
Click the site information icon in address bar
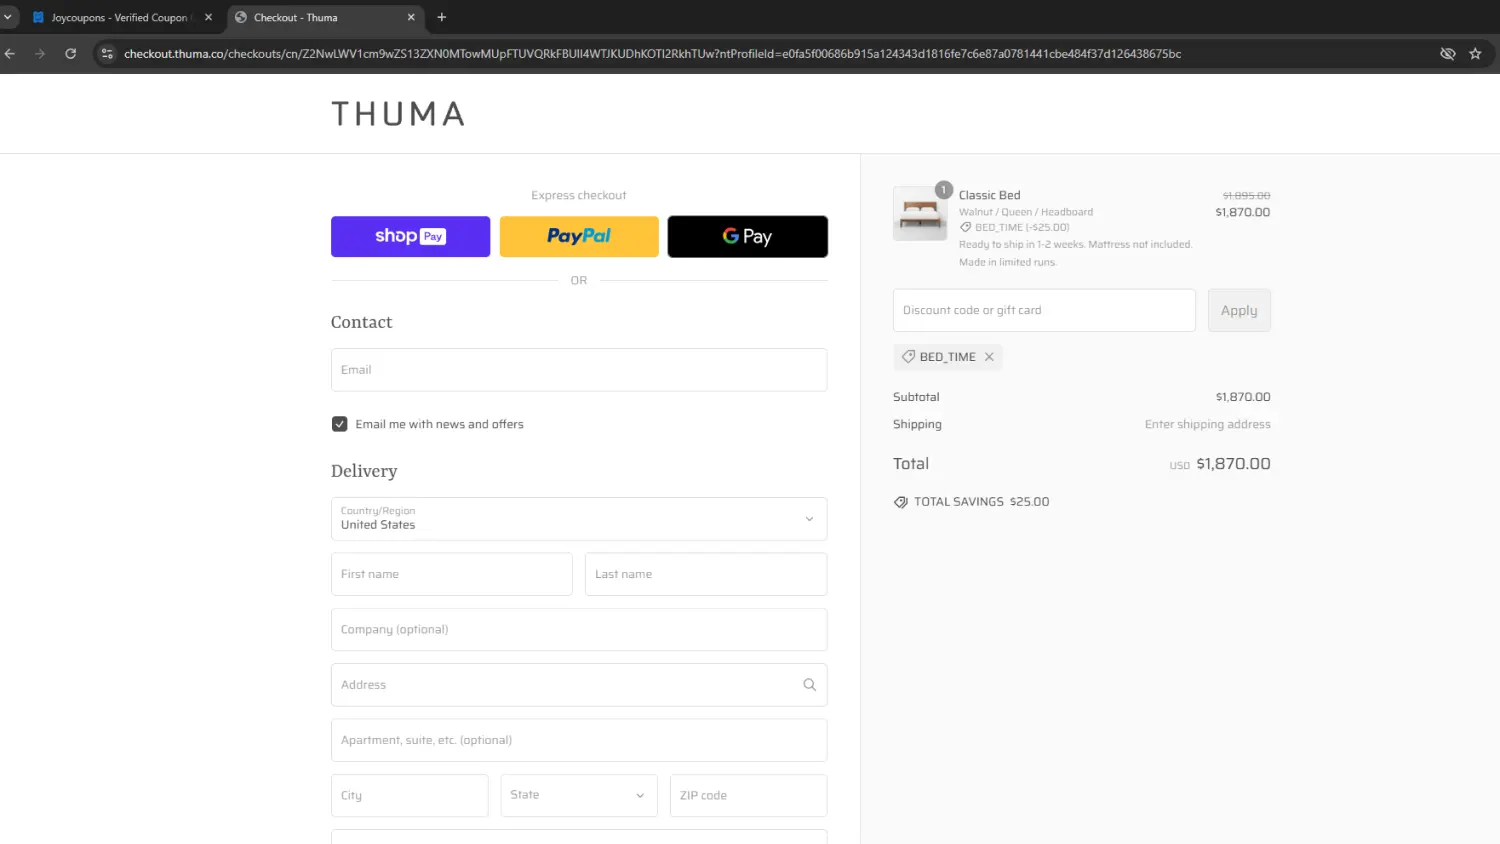tap(107, 54)
